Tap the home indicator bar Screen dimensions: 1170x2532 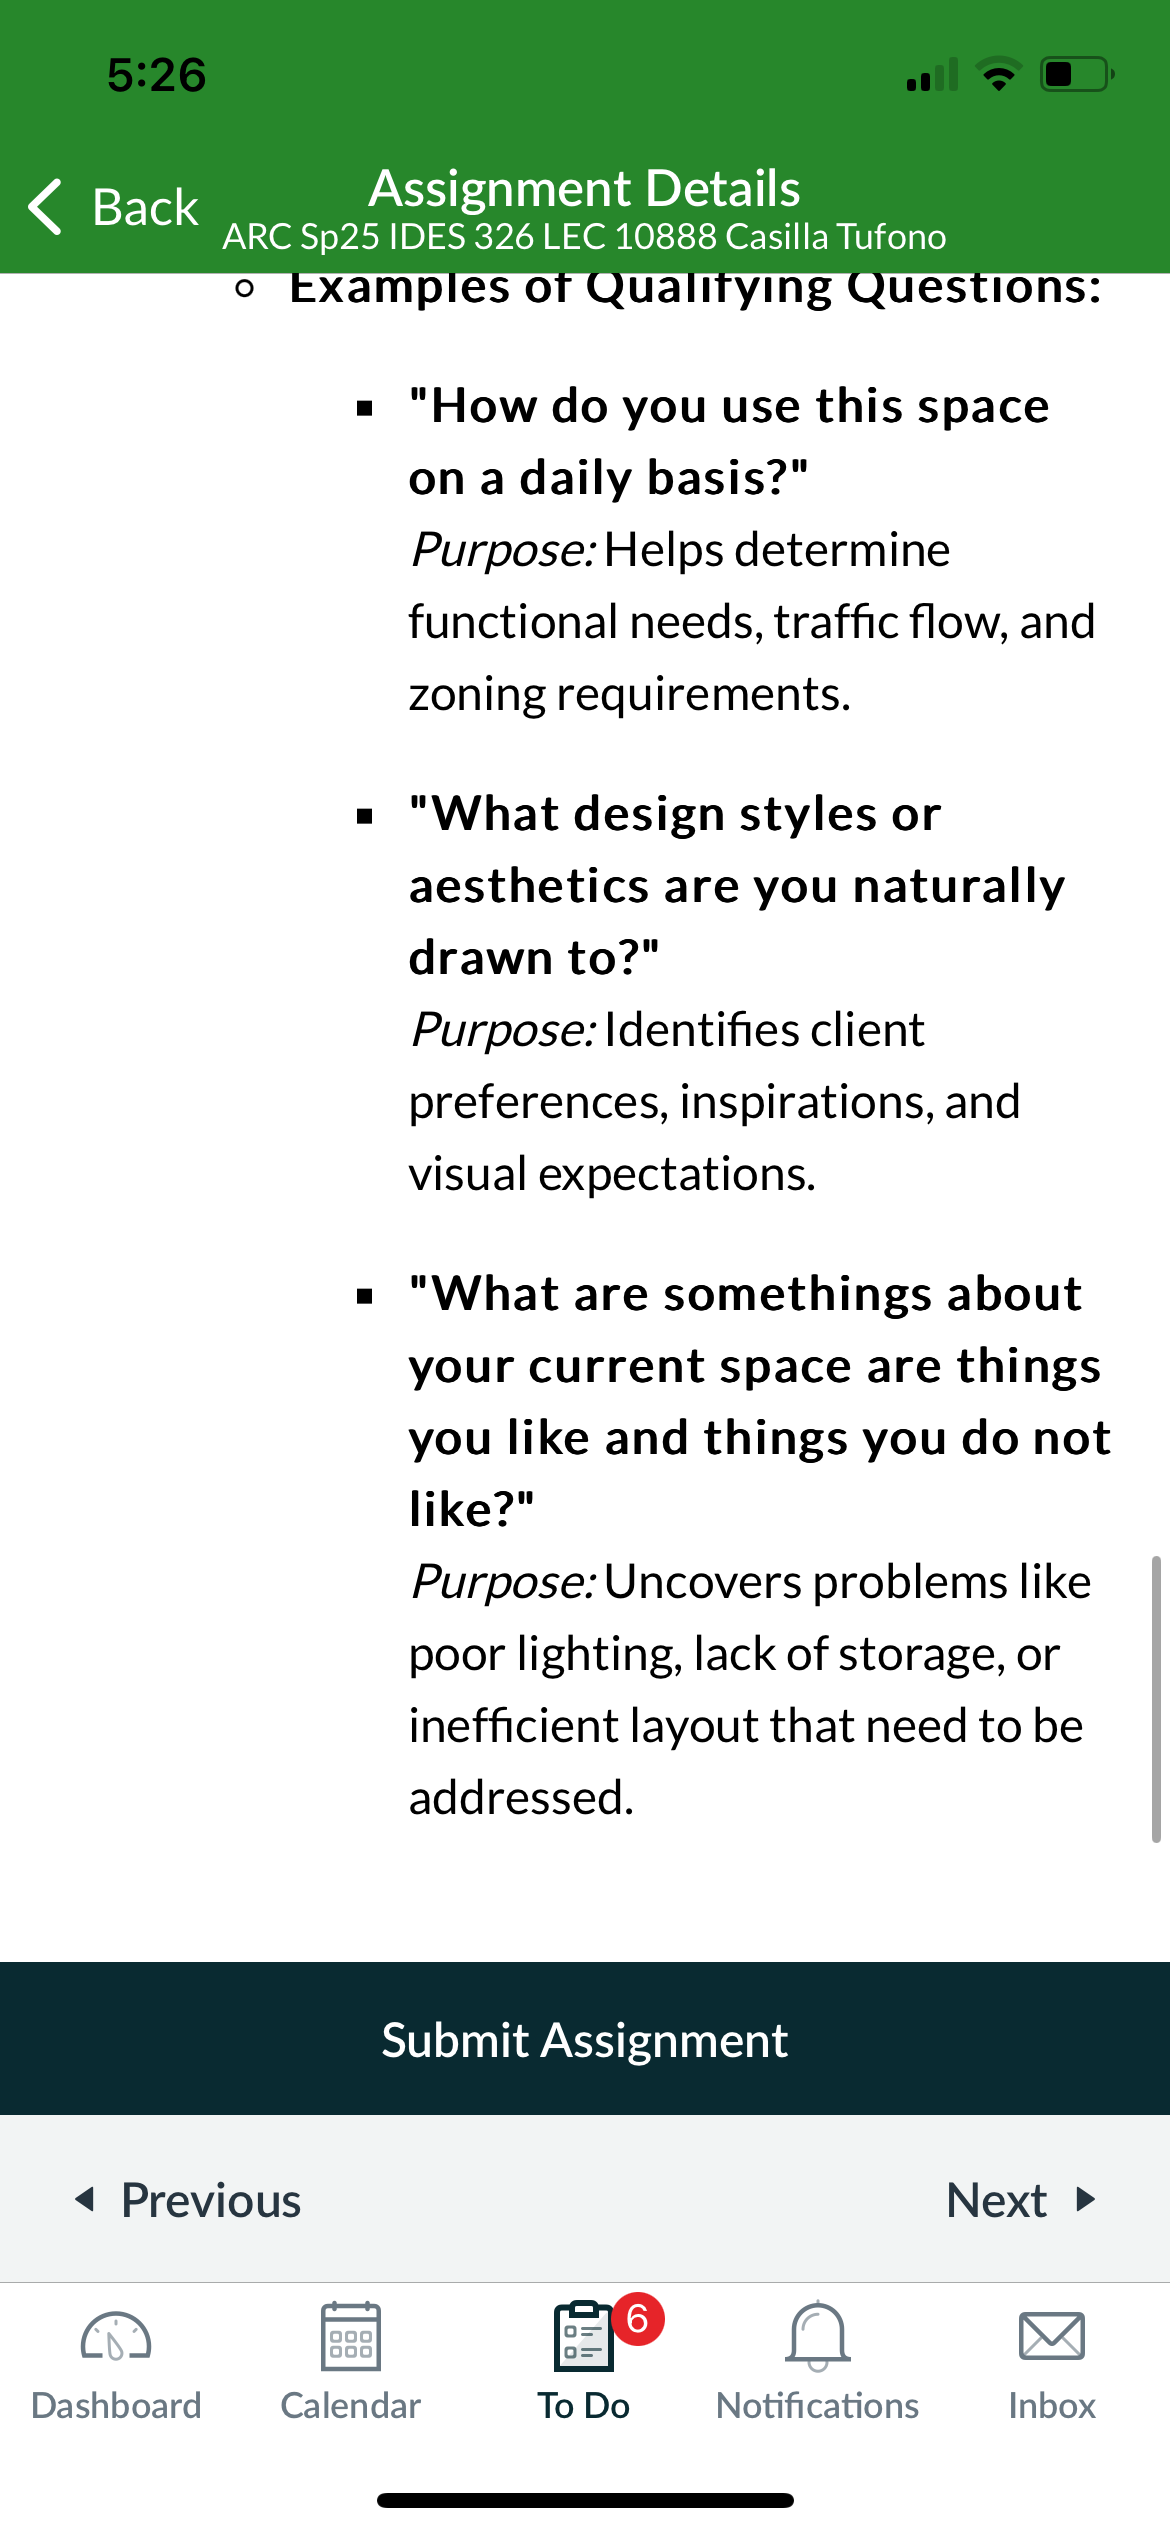585,2500
